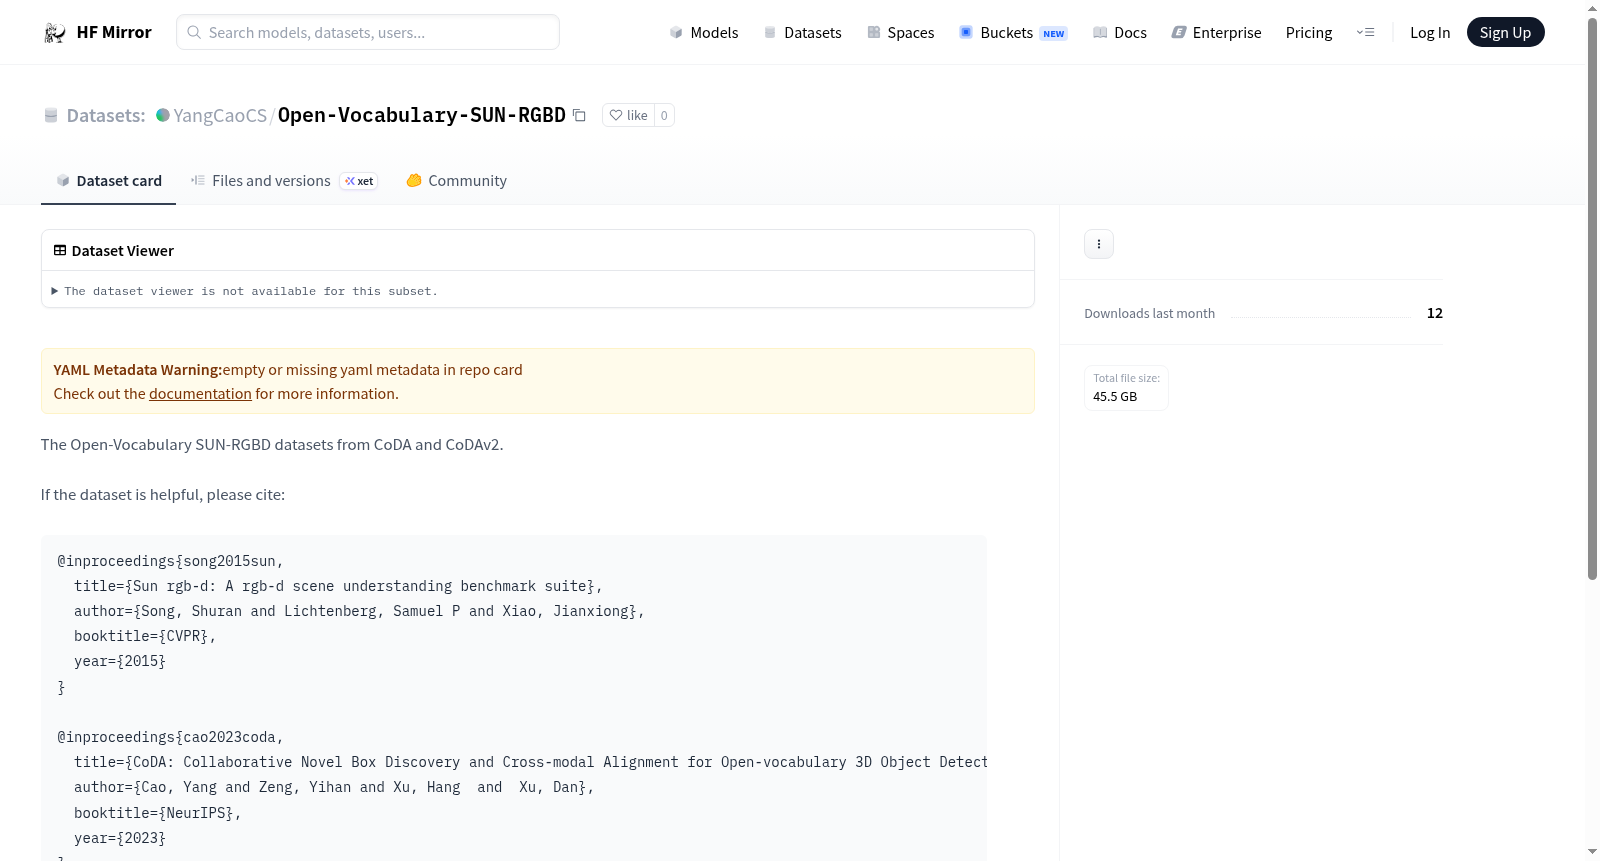Viewport: 1600px width, 861px height.
Task: Click the Open-Vocabulary SUN-RGBD description sentence
Action: tap(272, 445)
